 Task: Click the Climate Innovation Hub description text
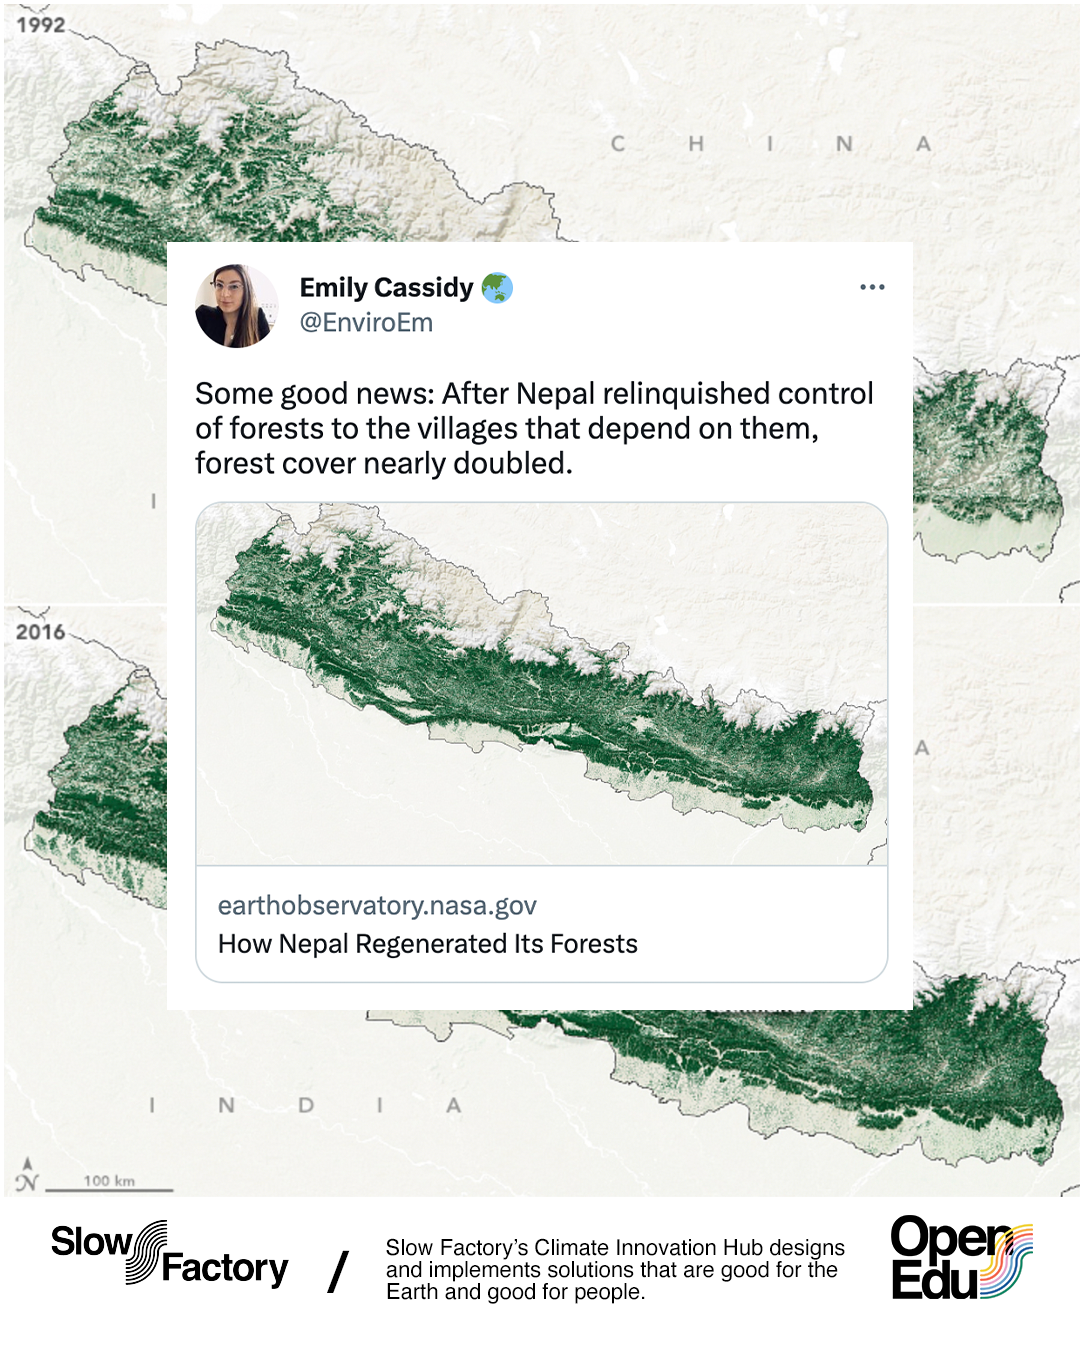coord(615,1270)
